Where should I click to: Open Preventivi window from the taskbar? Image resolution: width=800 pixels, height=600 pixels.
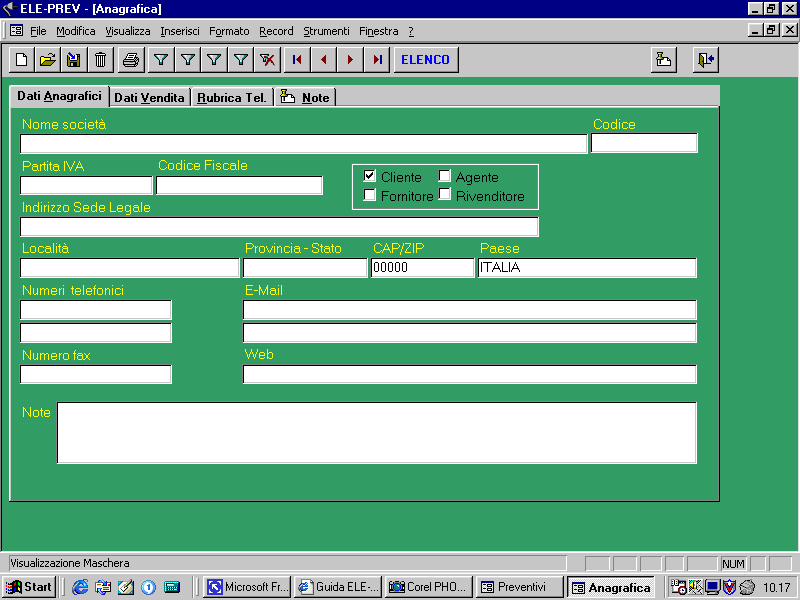click(514, 587)
